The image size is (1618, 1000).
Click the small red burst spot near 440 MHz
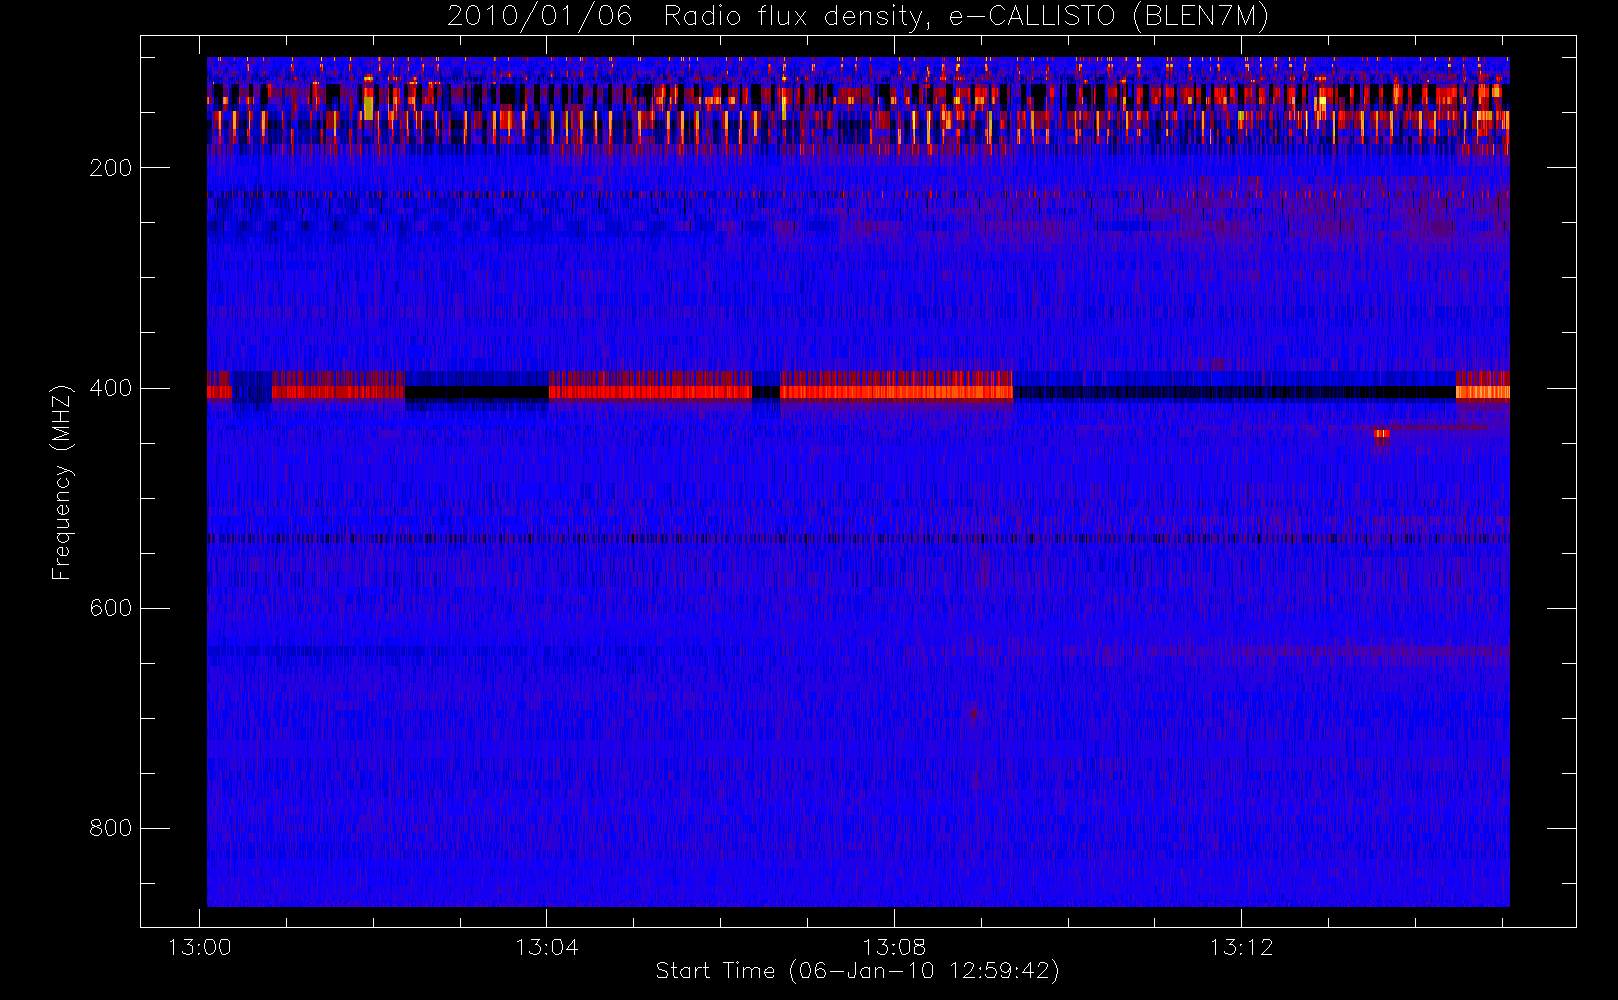point(1381,434)
